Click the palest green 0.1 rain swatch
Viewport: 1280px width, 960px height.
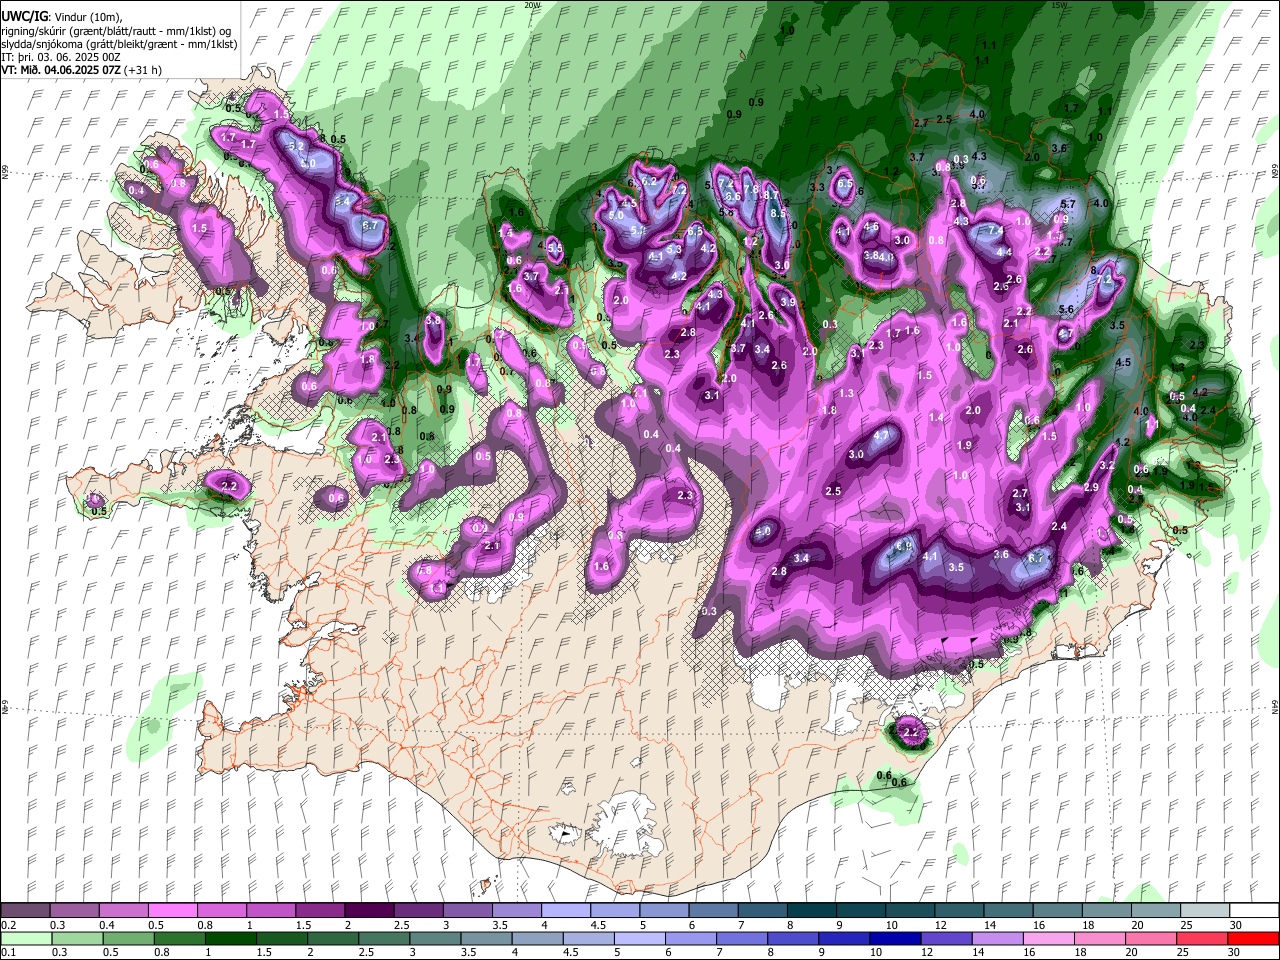27,938
